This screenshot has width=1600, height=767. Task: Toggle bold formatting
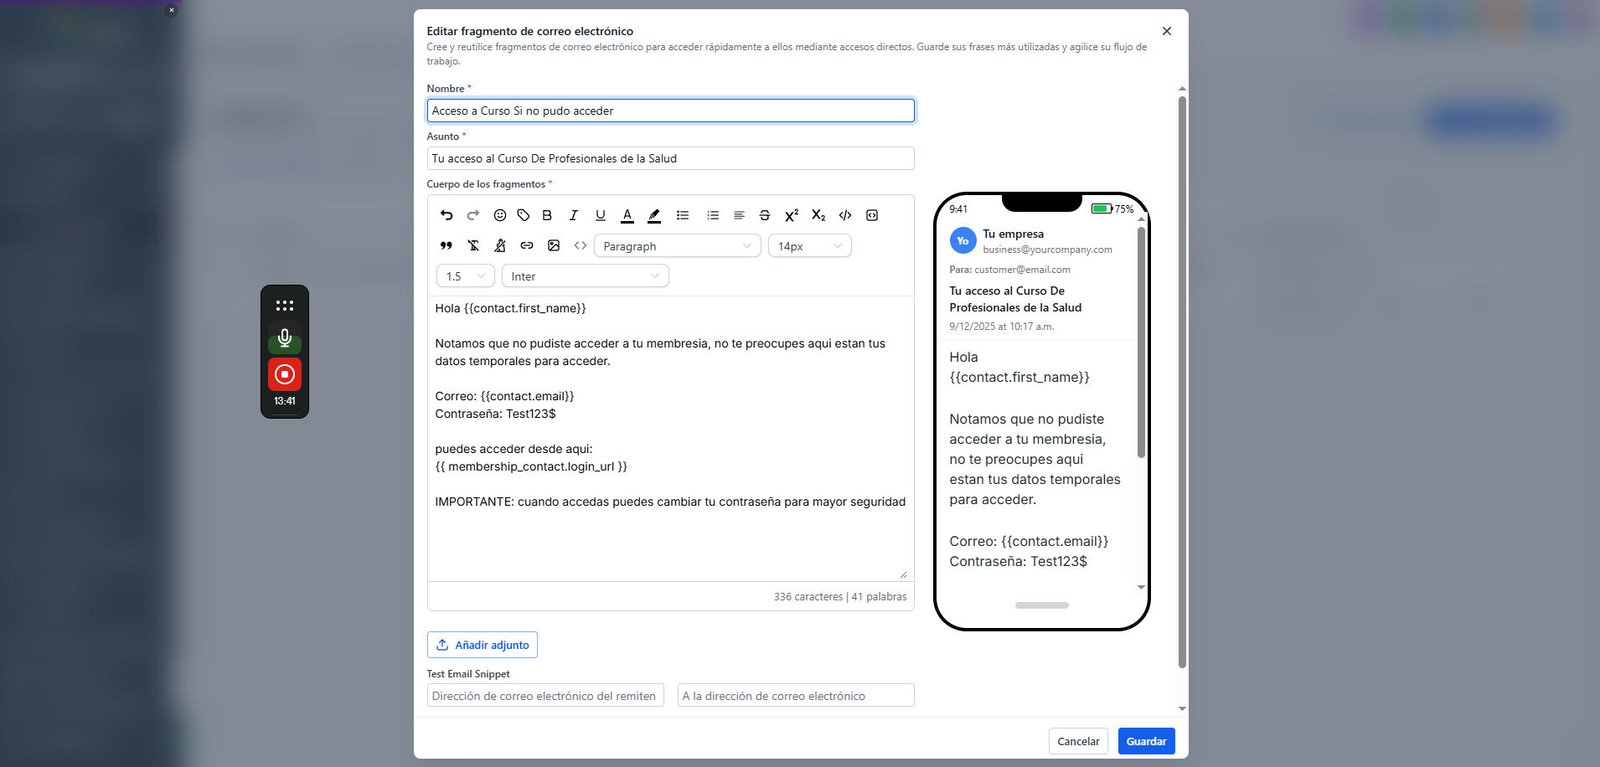(547, 215)
